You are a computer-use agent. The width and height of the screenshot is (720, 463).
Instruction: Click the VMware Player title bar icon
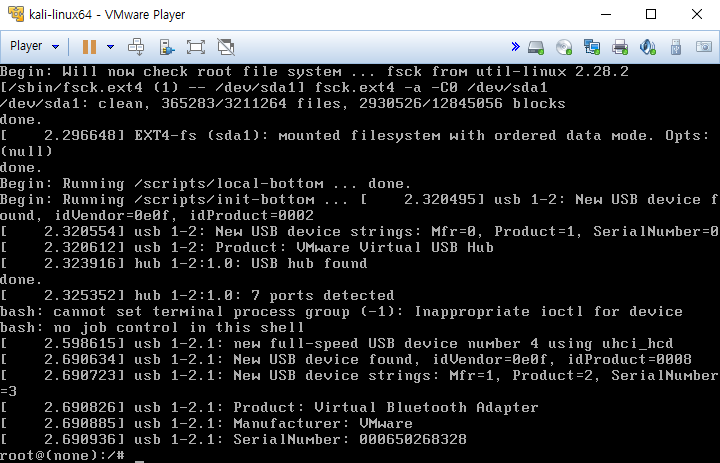[16, 14]
